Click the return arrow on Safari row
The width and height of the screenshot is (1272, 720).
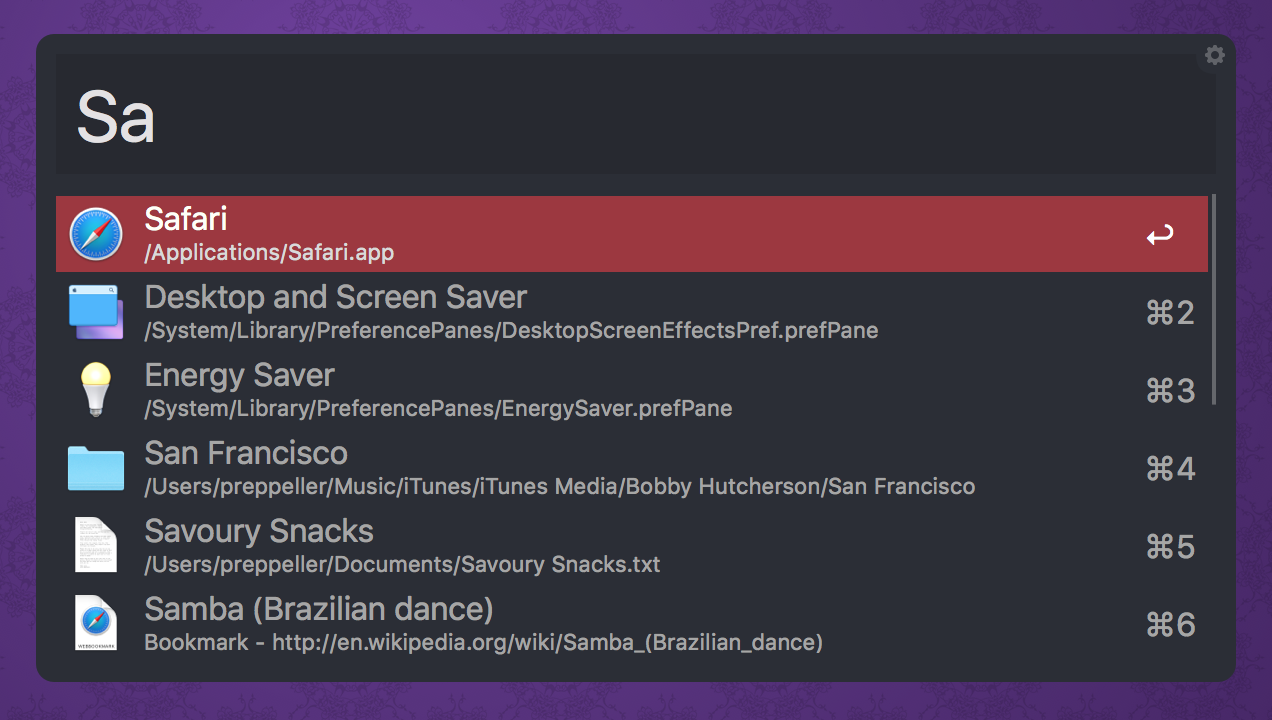click(1160, 236)
